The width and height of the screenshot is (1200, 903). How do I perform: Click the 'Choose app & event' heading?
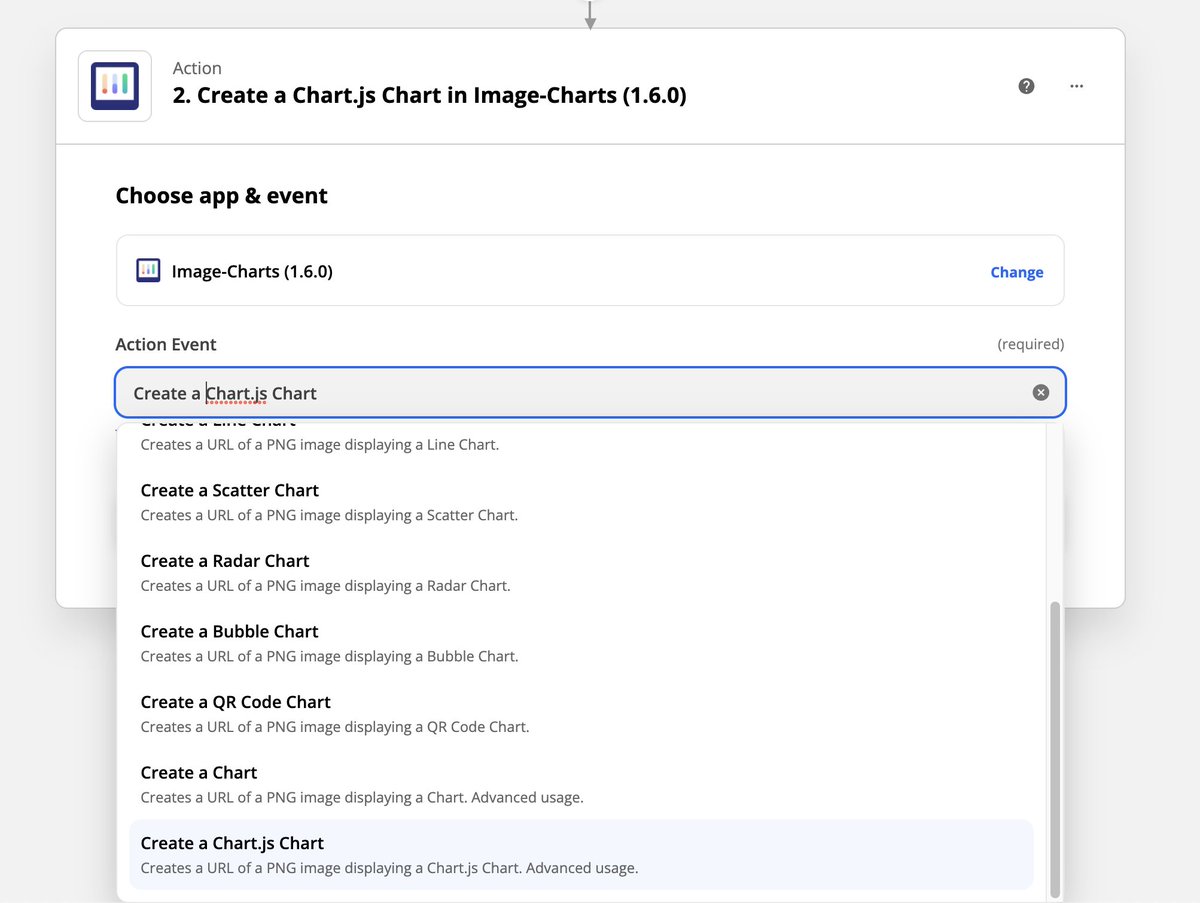tap(222, 195)
